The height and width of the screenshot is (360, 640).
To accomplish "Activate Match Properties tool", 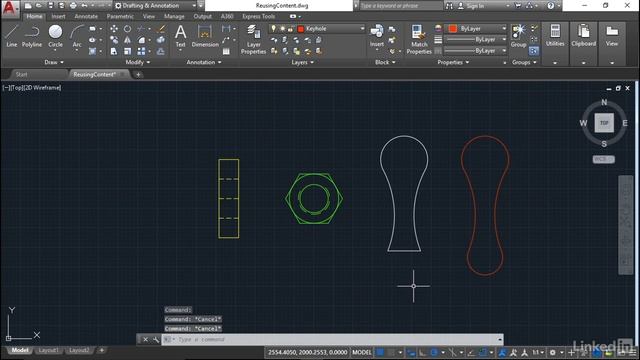I will click(419, 39).
